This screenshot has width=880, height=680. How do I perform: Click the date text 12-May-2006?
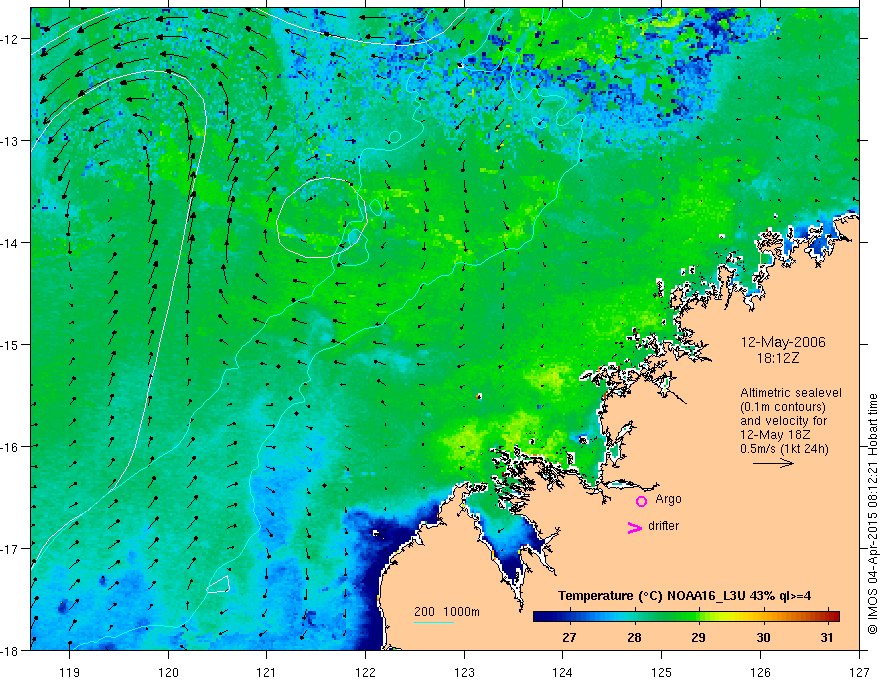pos(783,342)
